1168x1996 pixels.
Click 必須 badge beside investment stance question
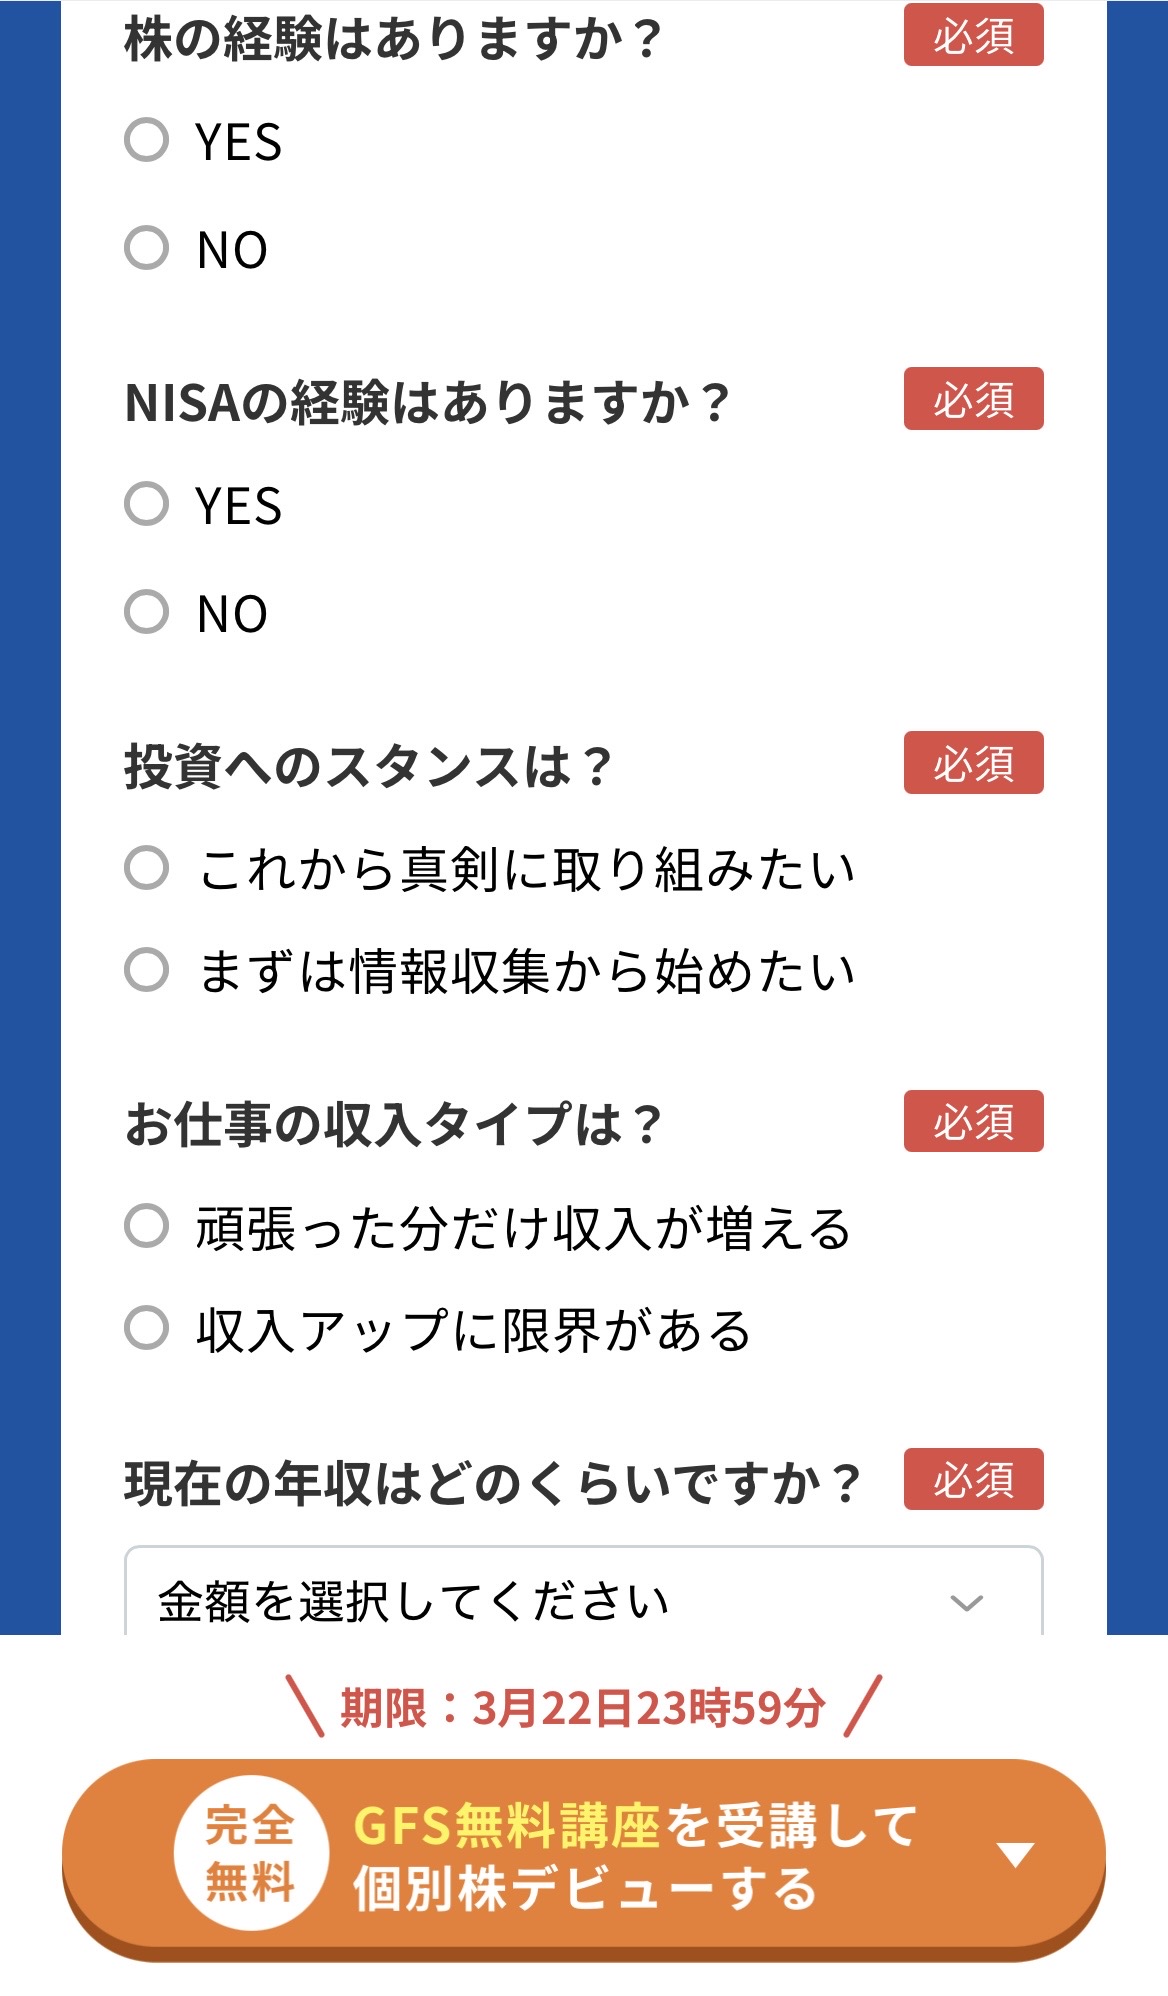973,764
